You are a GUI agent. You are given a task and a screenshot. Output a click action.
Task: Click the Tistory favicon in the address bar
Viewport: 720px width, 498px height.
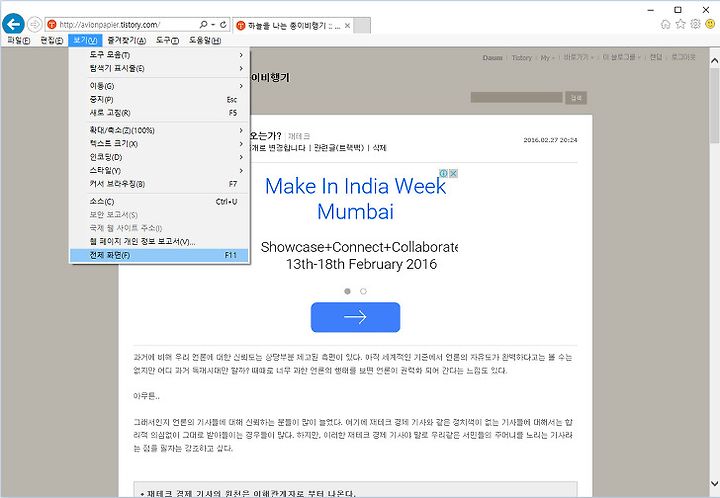tap(52, 24)
